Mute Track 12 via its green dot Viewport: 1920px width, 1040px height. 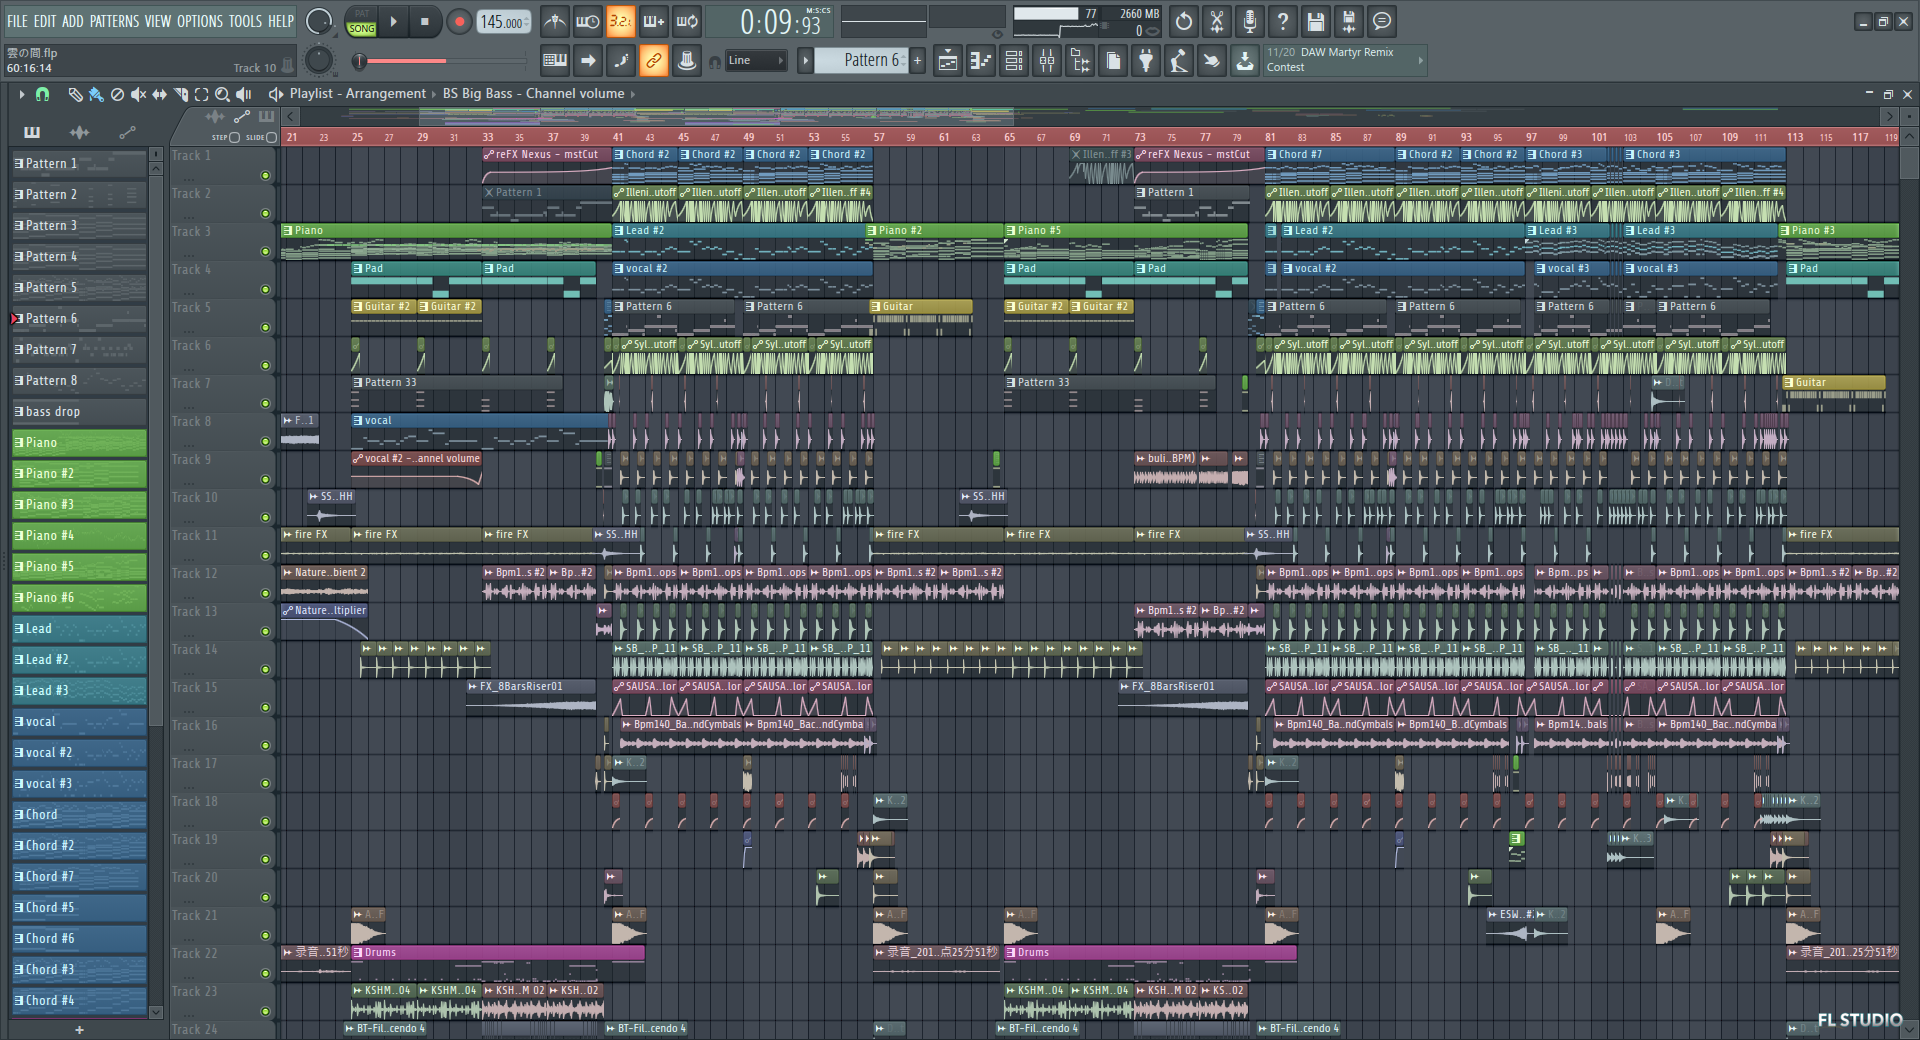(x=265, y=593)
